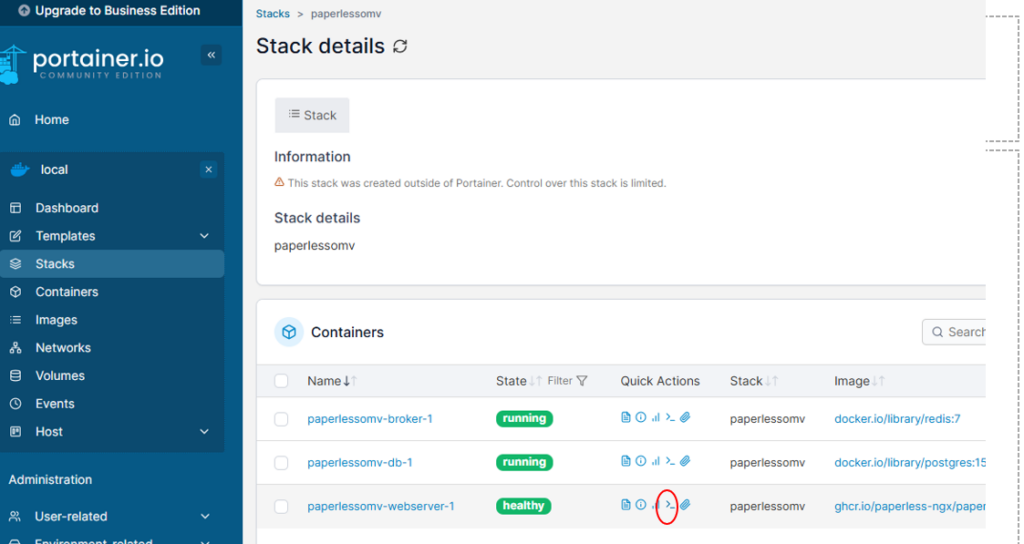Switch to the Stack tab
The width and height of the screenshot is (1024, 544).
(x=312, y=115)
